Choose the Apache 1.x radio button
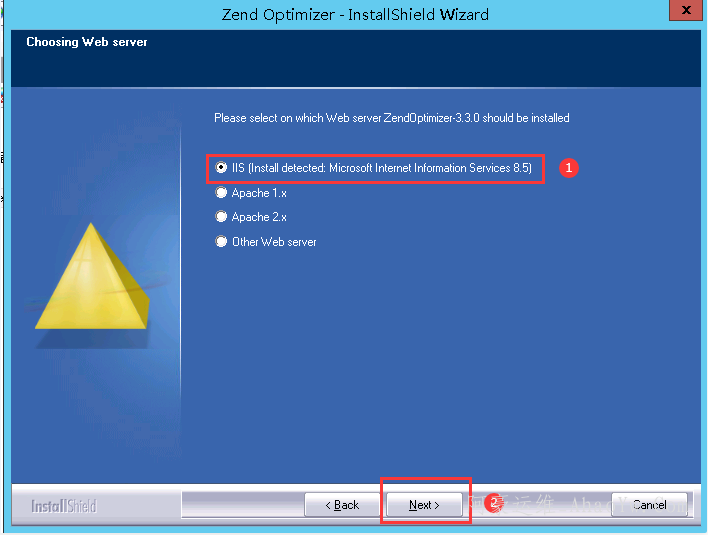The width and height of the screenshot is (708, 535). [221, 193]
